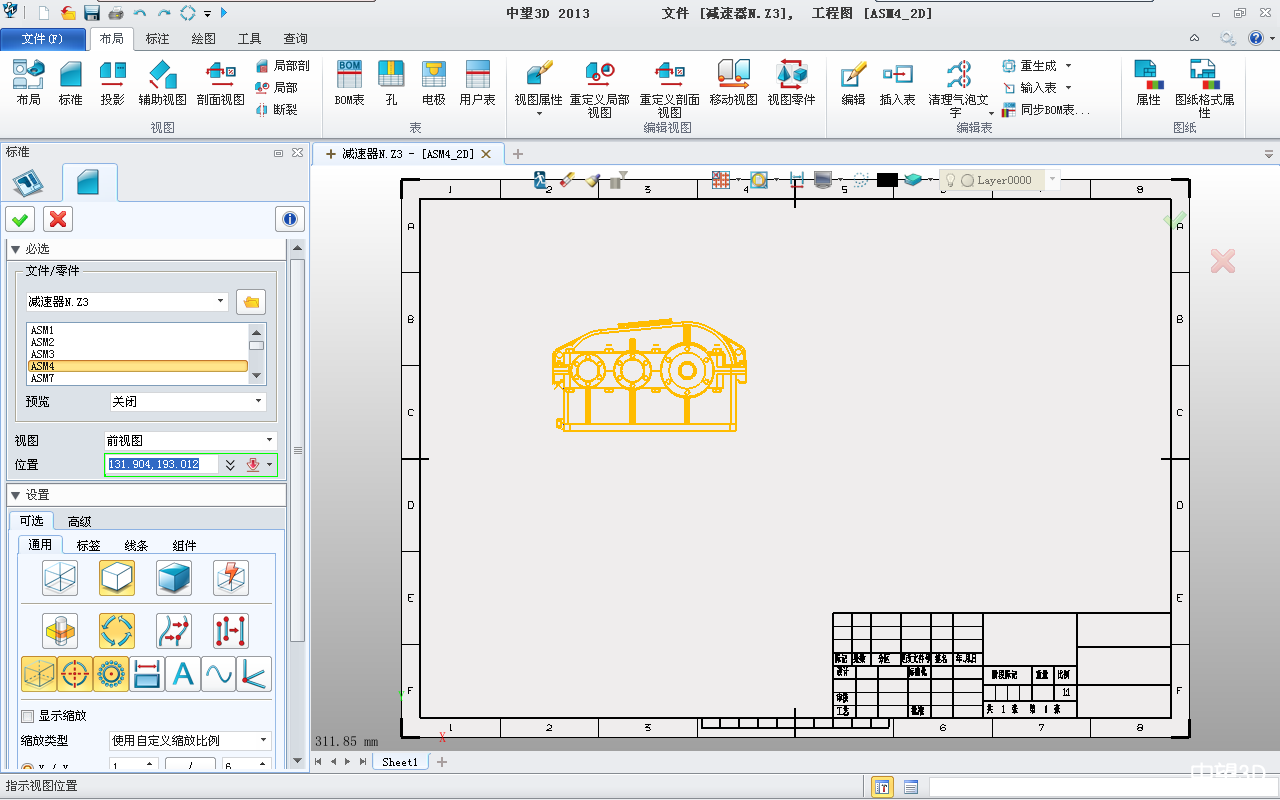Expand the 预览 preview dropdown
This screenshot has height=800, width=1280.
click(x=187, y=401)
